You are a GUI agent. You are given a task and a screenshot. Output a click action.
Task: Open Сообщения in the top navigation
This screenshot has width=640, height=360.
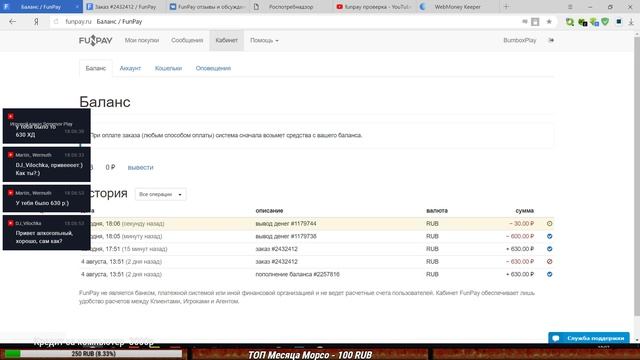tap(187, 40)
